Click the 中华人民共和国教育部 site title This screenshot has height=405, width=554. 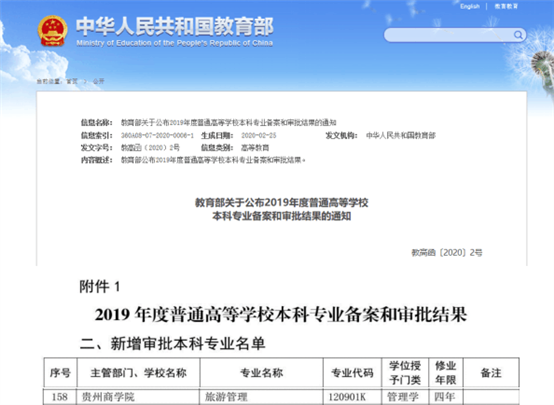tap(175, 27)
